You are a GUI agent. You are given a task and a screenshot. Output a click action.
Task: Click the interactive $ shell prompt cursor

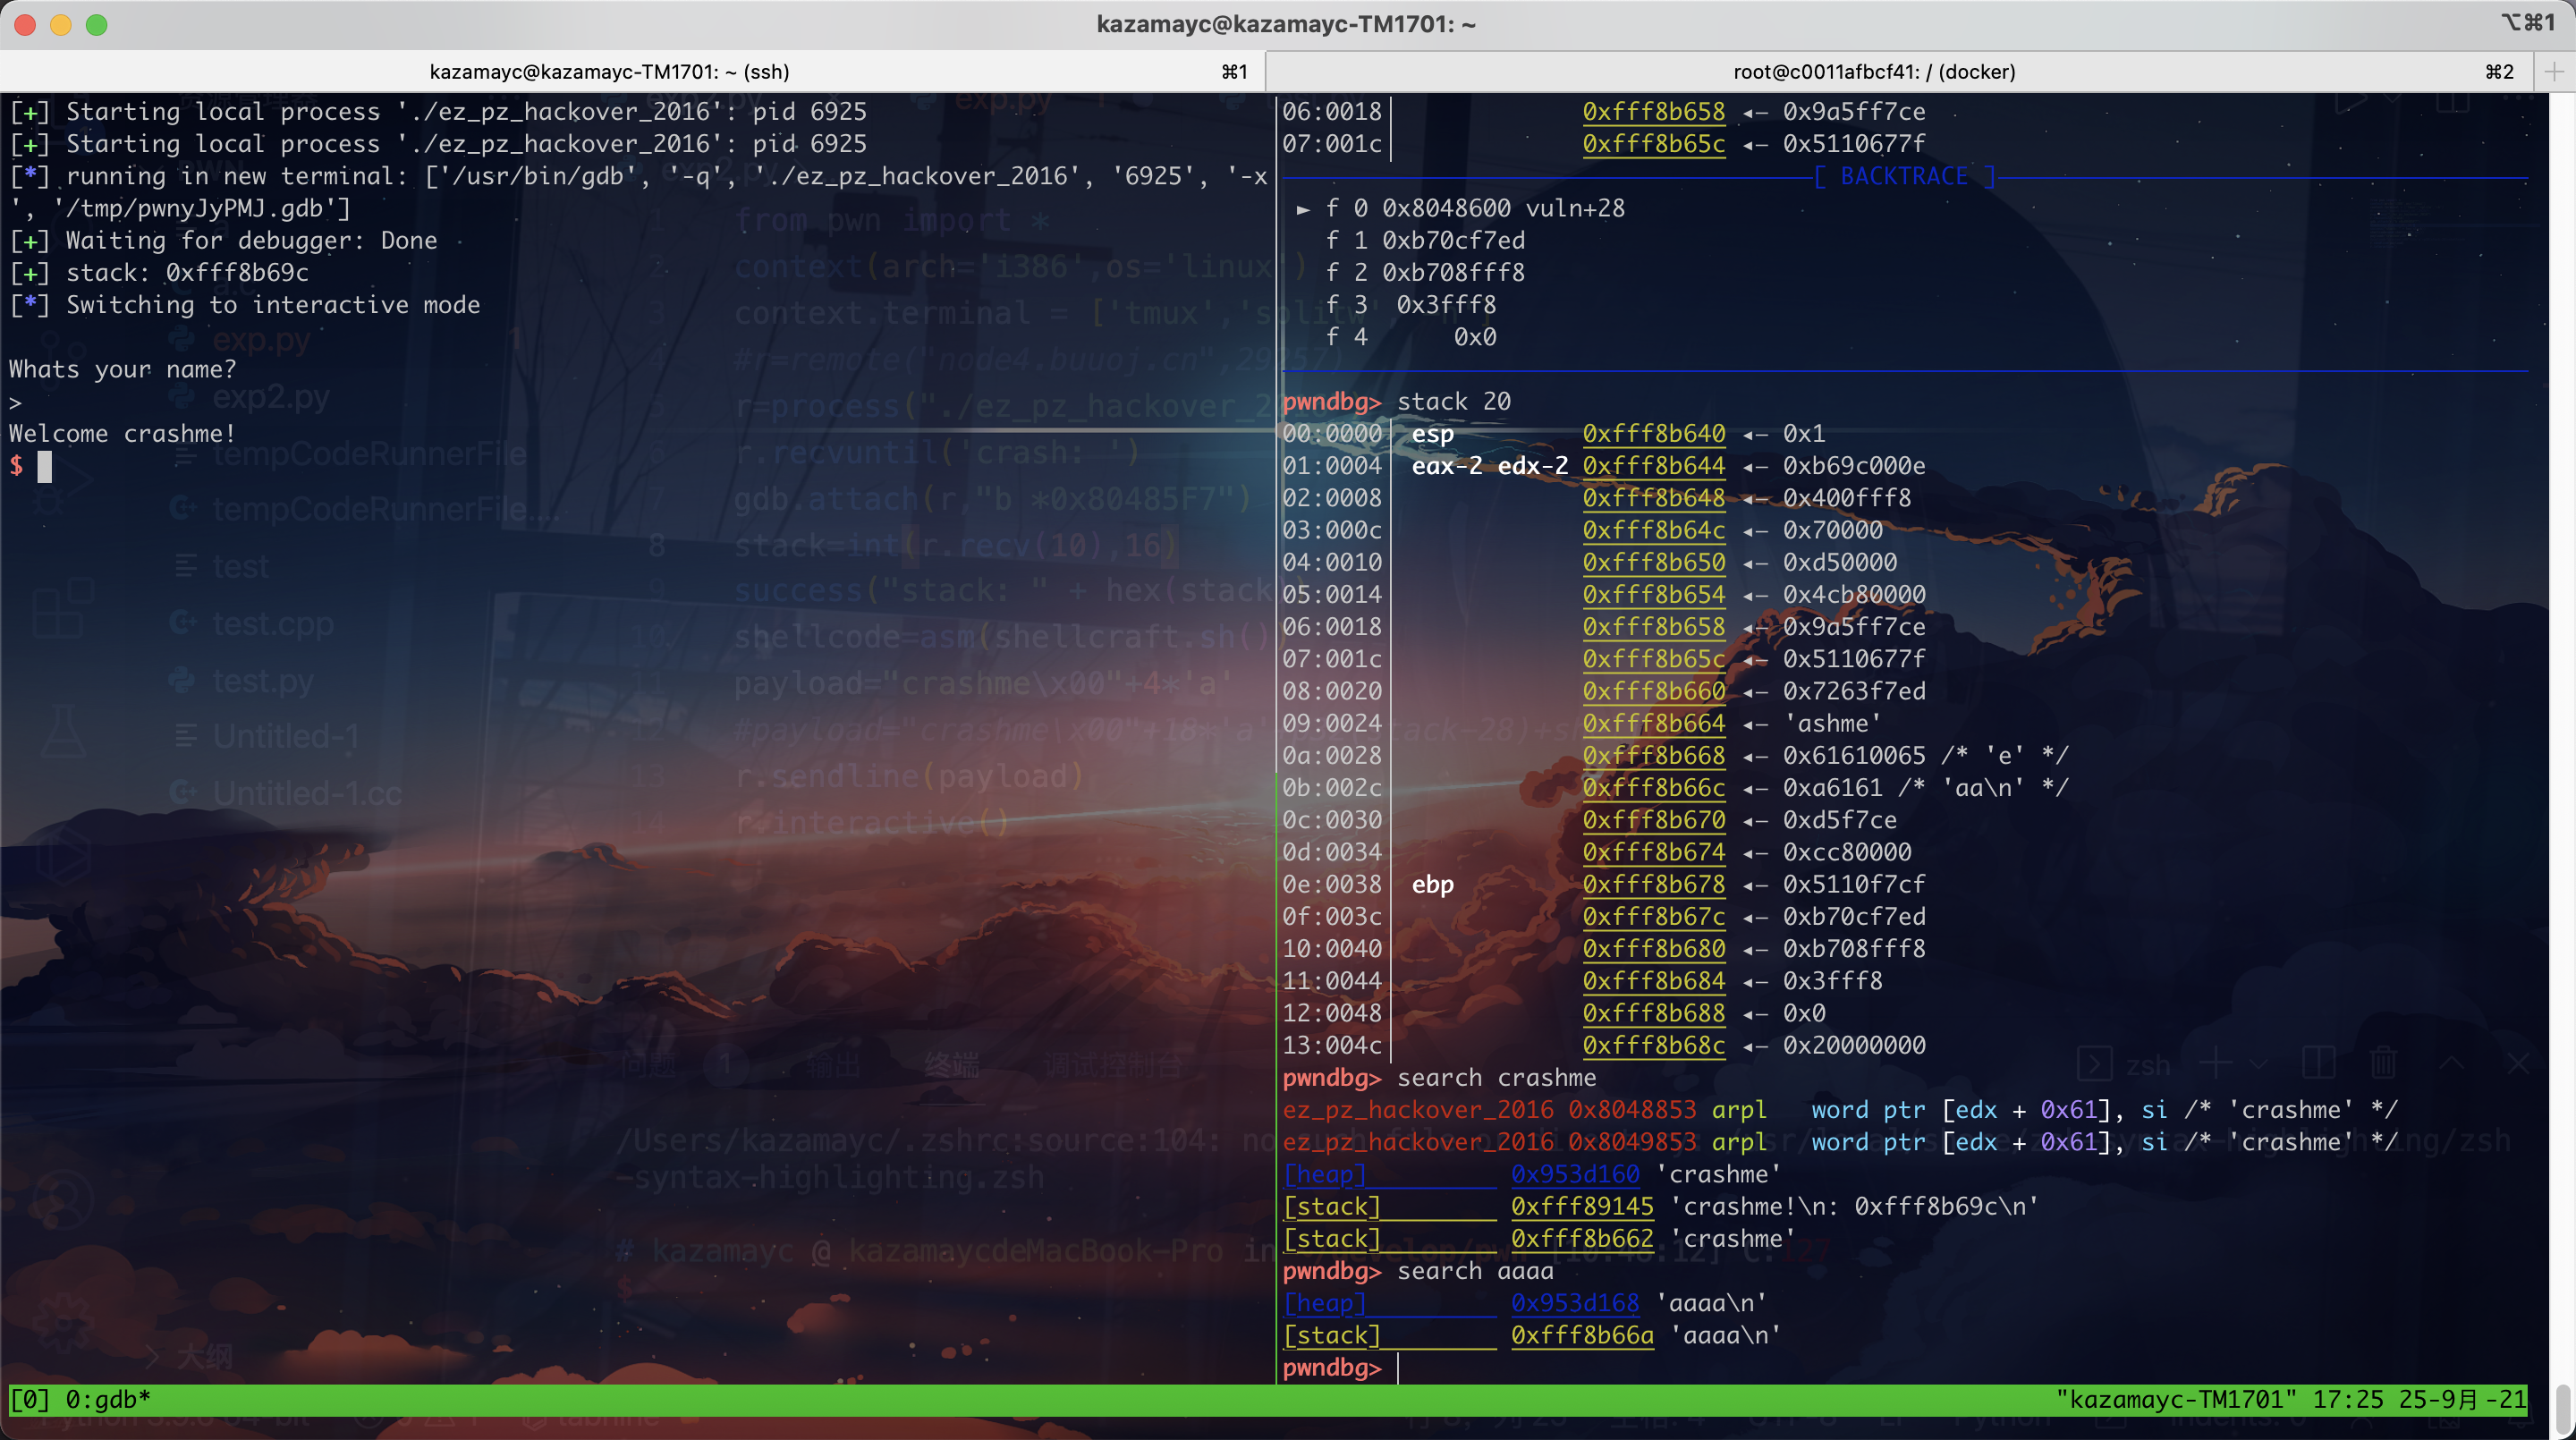[45, 466]
